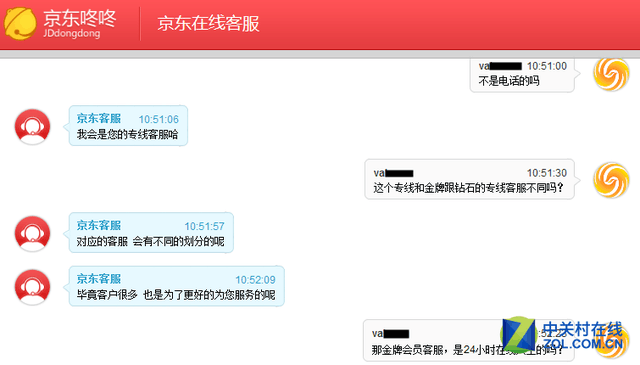
Task: Click the customer service avatar at 10:51:06
Action: click(x=33, y=127)
